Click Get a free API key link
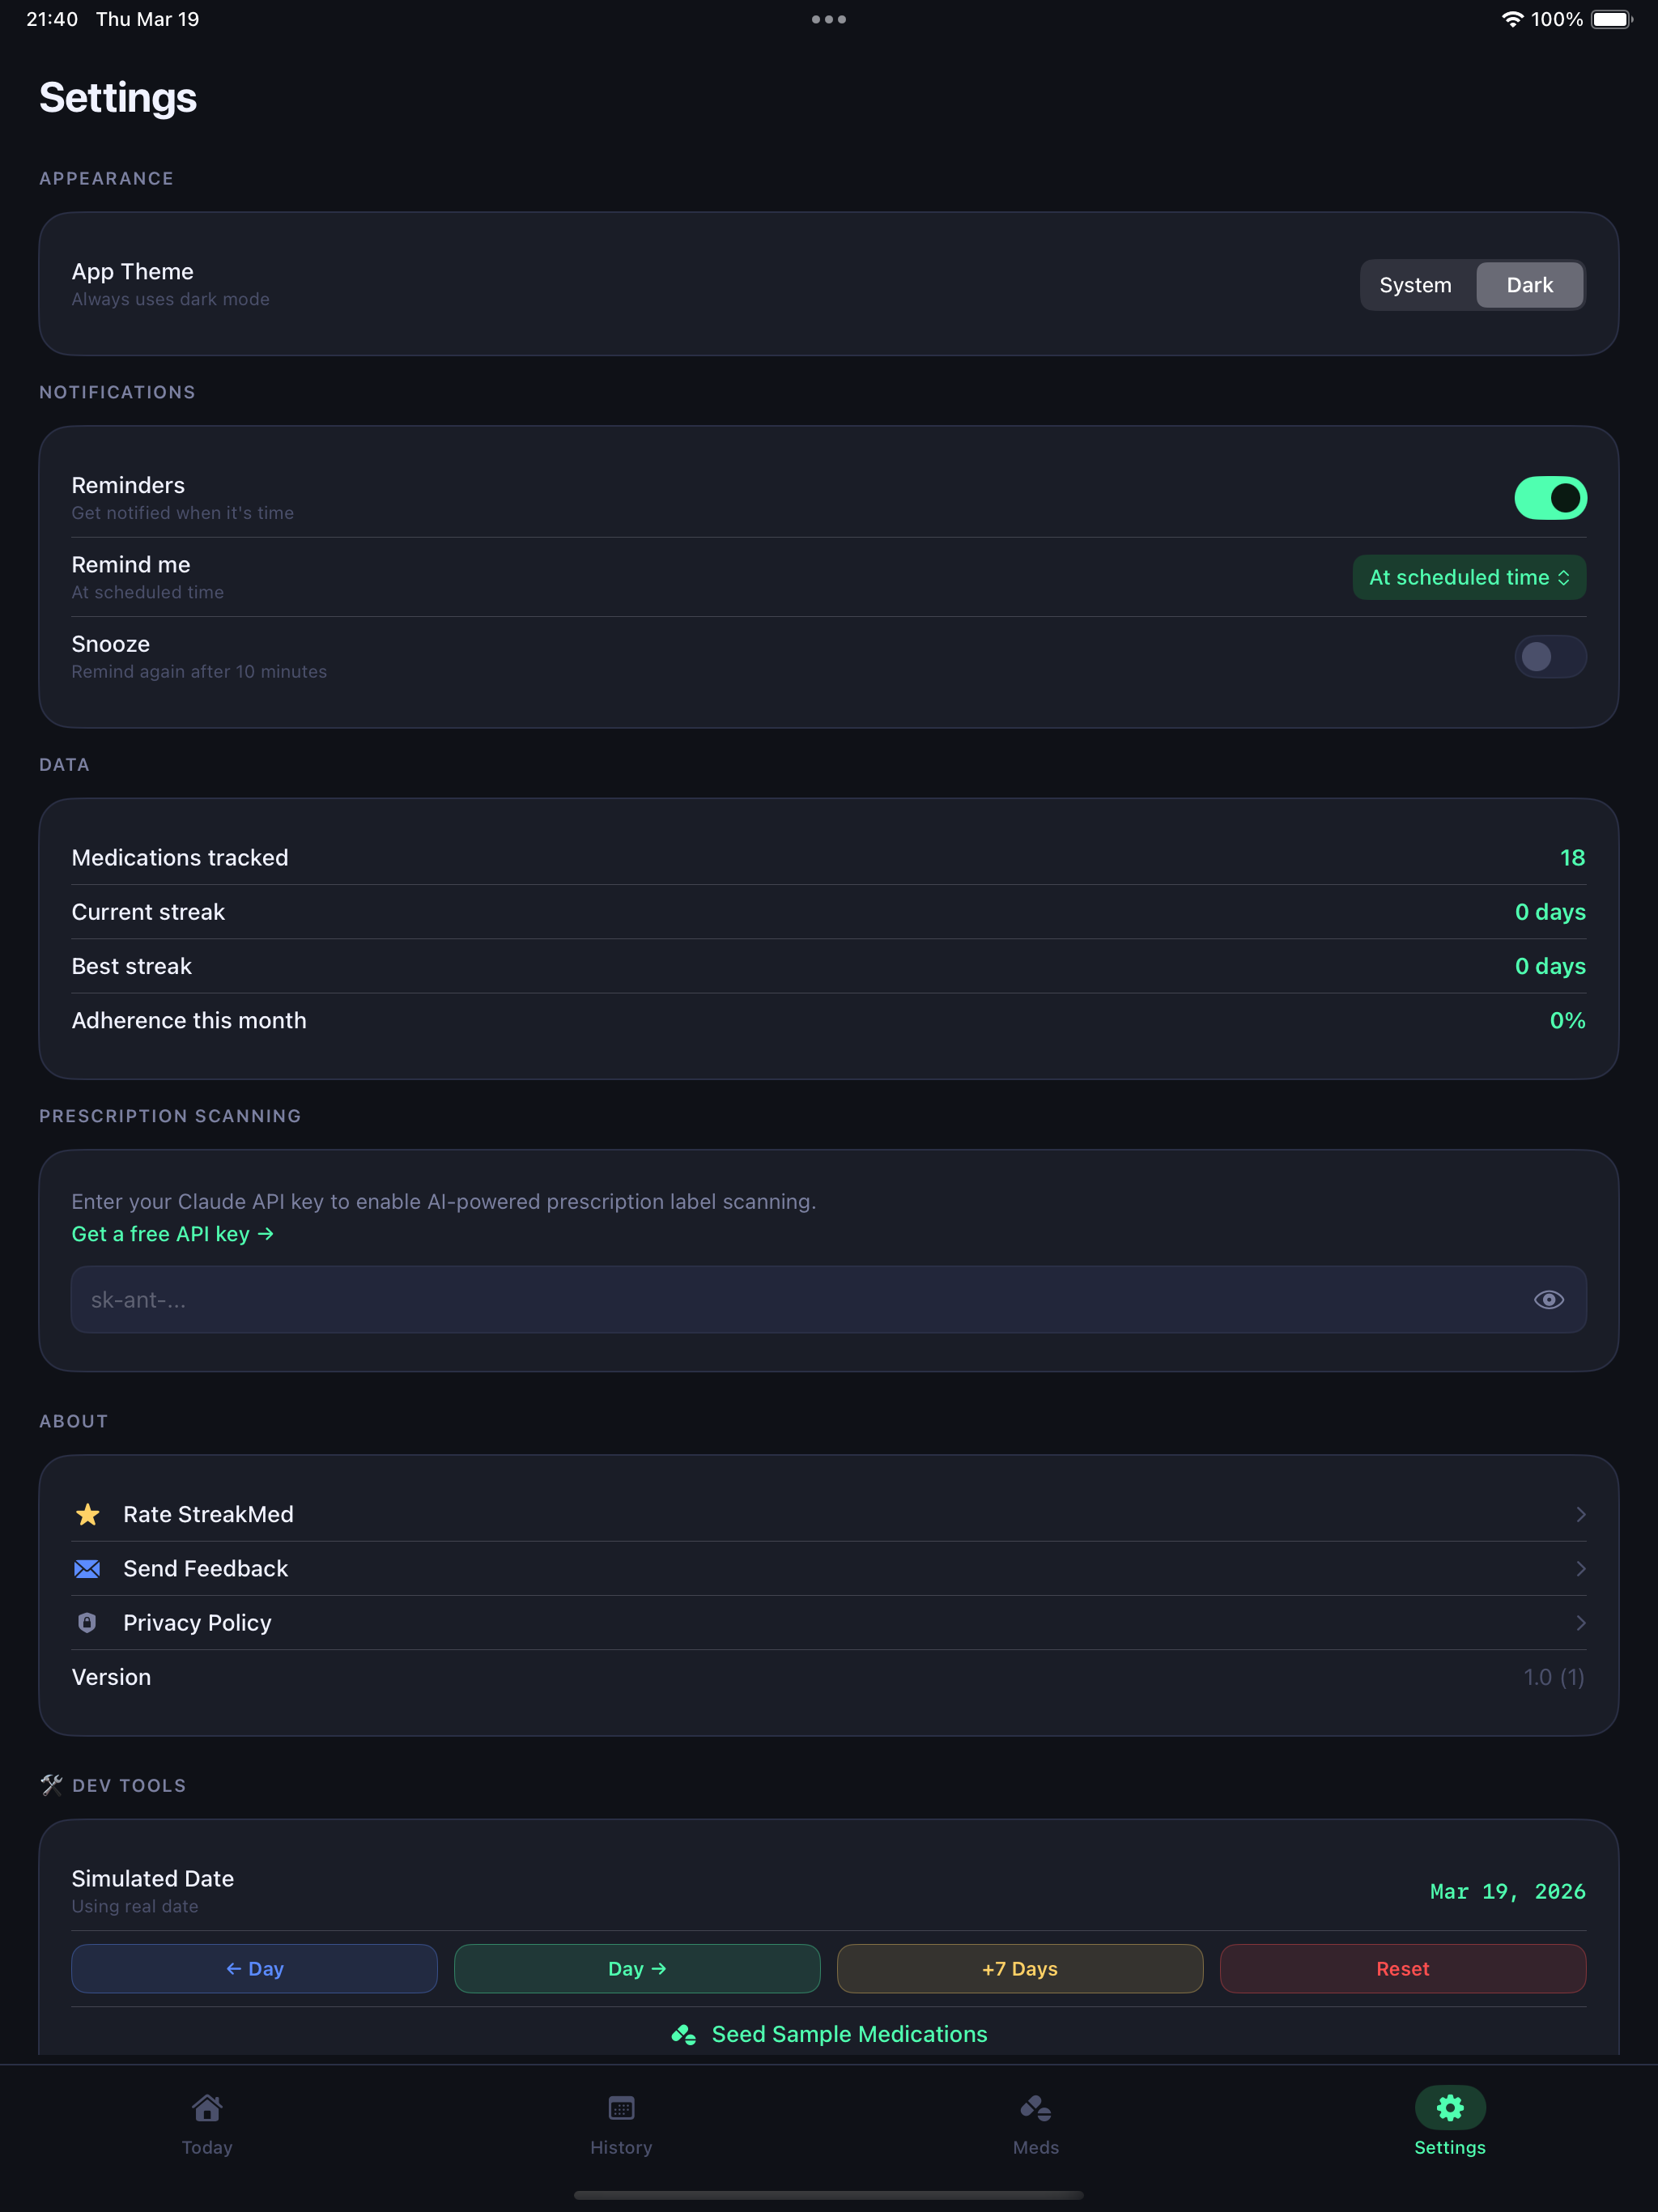 [x=172, y=1234]
